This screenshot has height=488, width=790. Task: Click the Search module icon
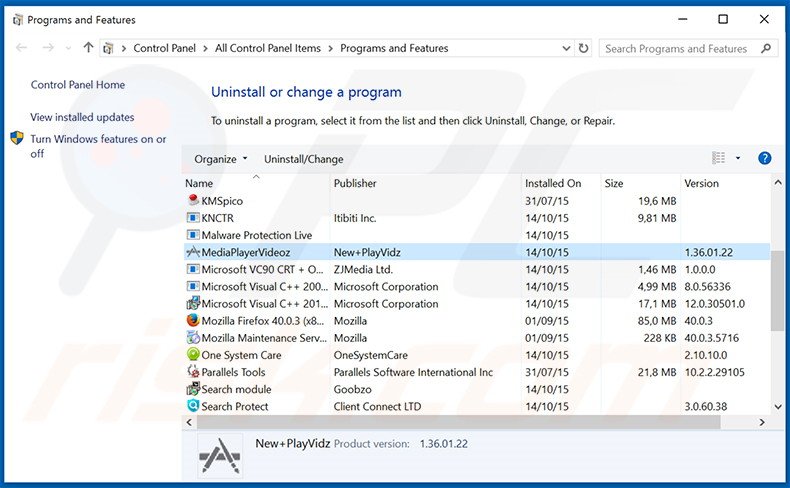tap(193, 389)
